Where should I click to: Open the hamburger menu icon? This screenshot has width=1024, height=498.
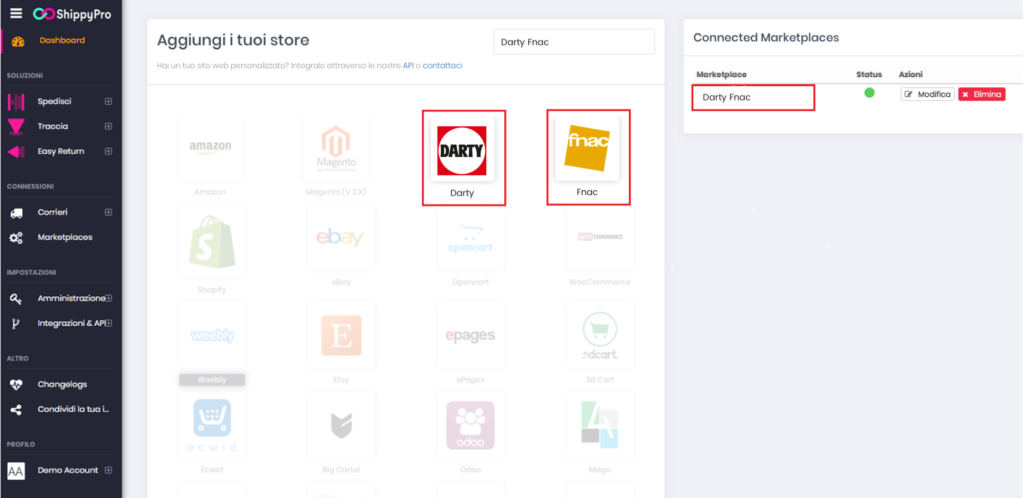tap(16, 14)
